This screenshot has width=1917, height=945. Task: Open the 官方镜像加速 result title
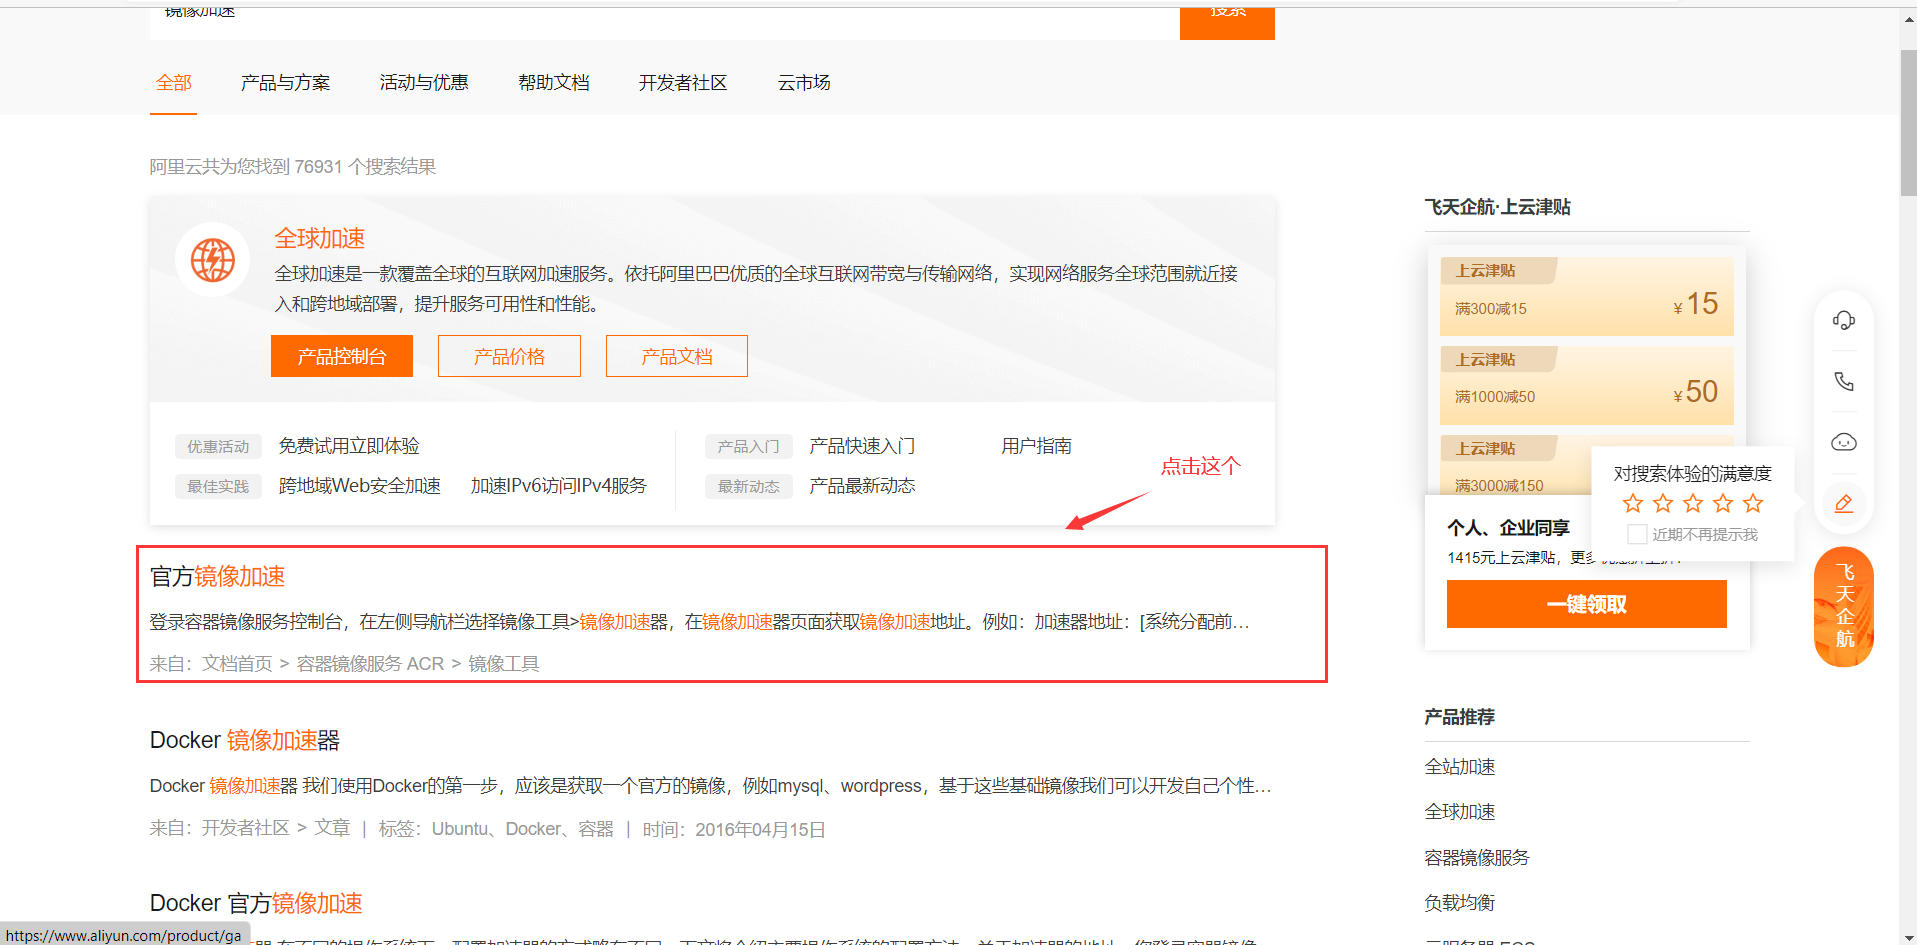pos(218,577)
